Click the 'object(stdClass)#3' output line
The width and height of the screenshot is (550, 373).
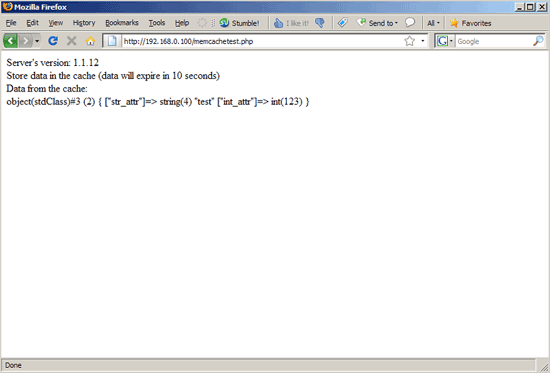click(x=158, y=102)
